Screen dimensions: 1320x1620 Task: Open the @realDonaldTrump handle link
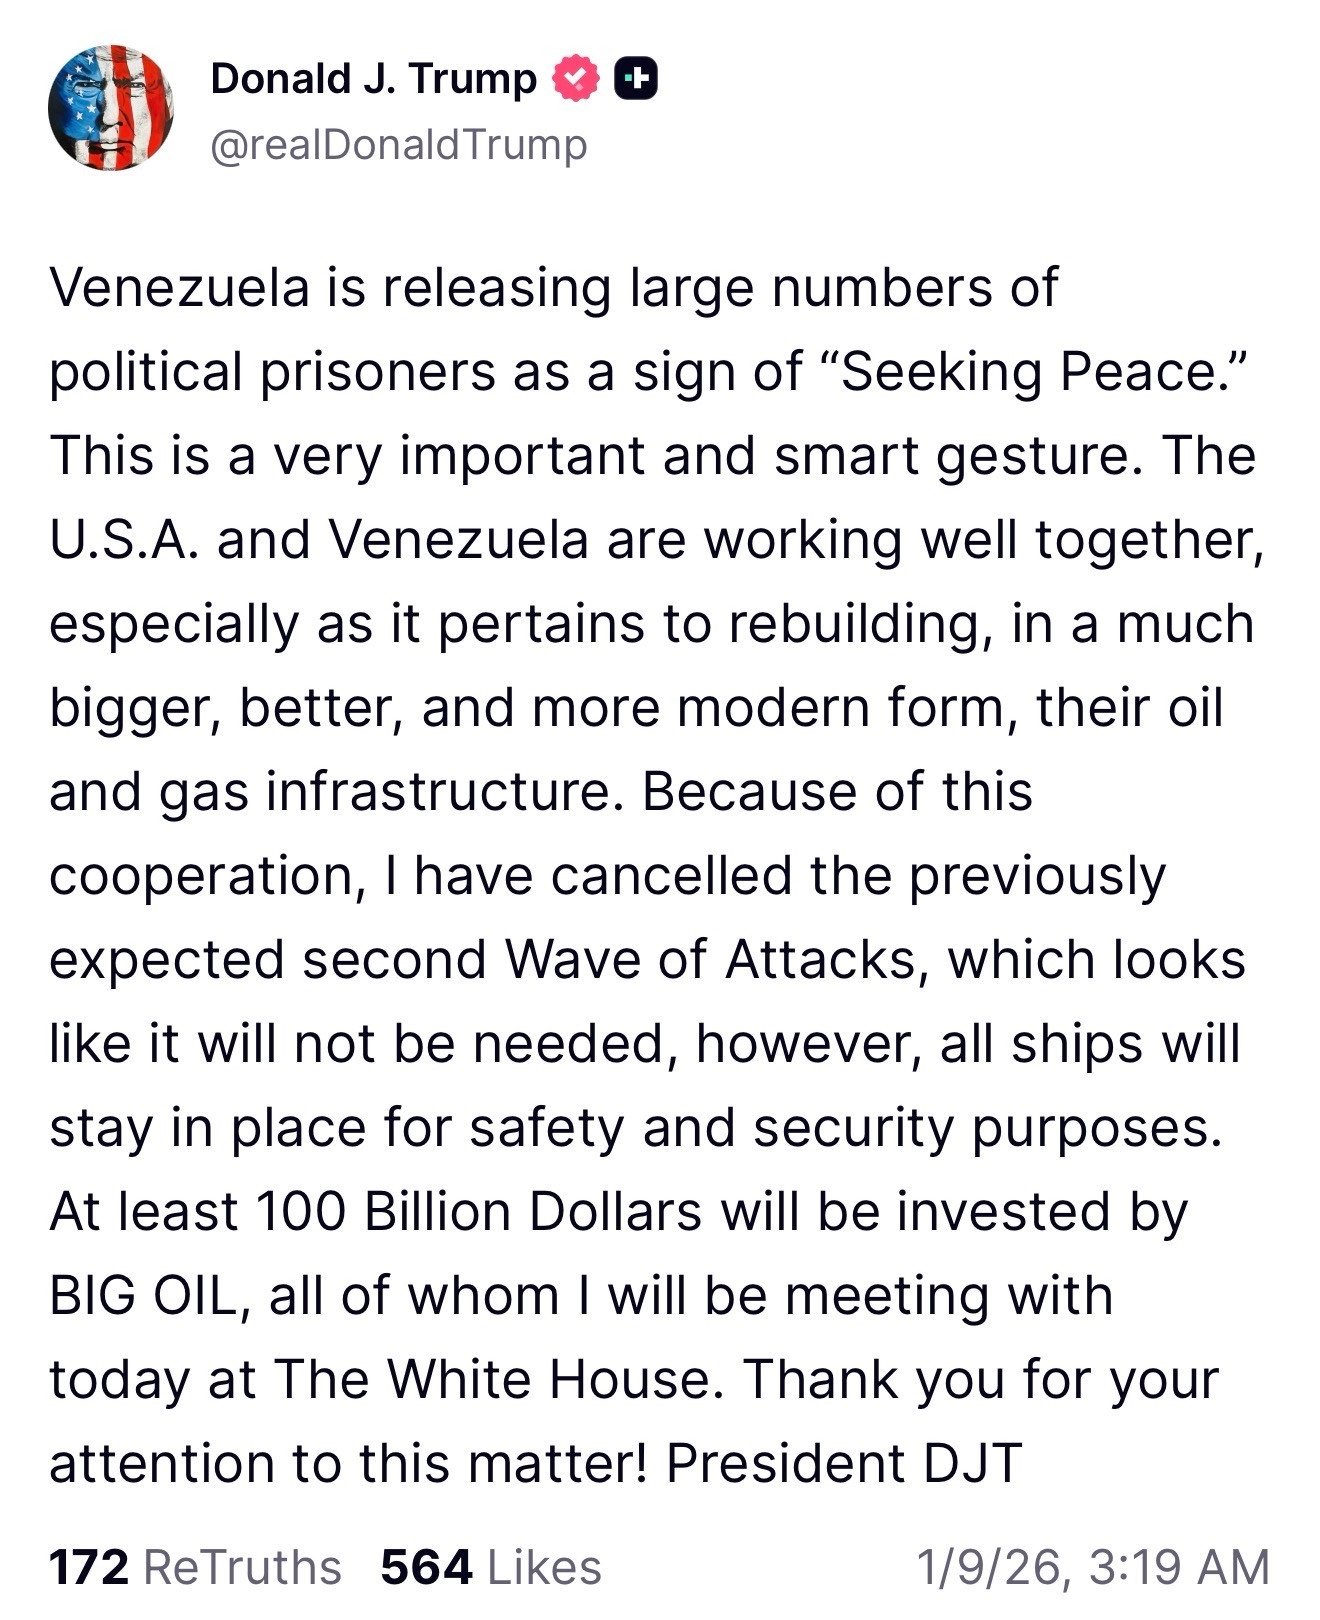pyautogui.click(x=398, y=145)
